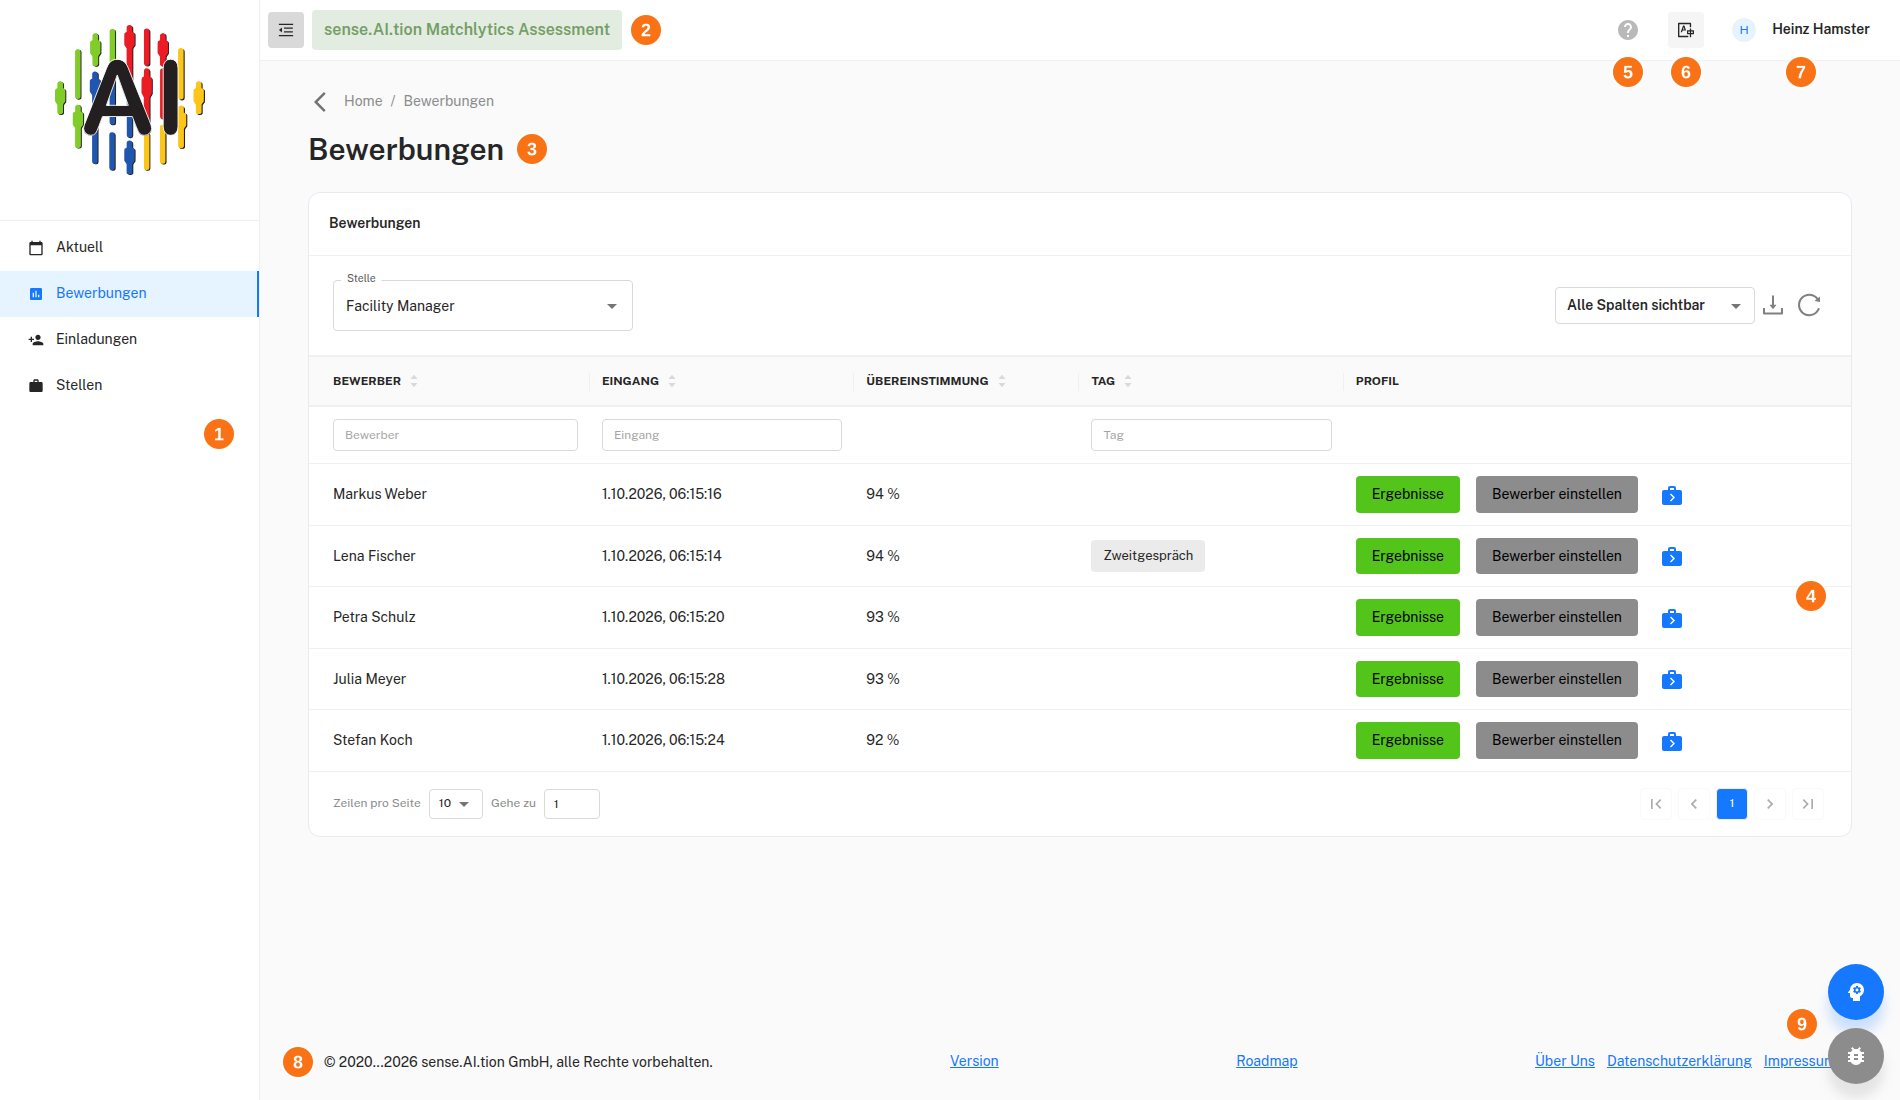Open the Stelle dropdown showing Facility Manager
Image resolution: width=1900 pixels, height=1100 pixels.
point(483,306)
